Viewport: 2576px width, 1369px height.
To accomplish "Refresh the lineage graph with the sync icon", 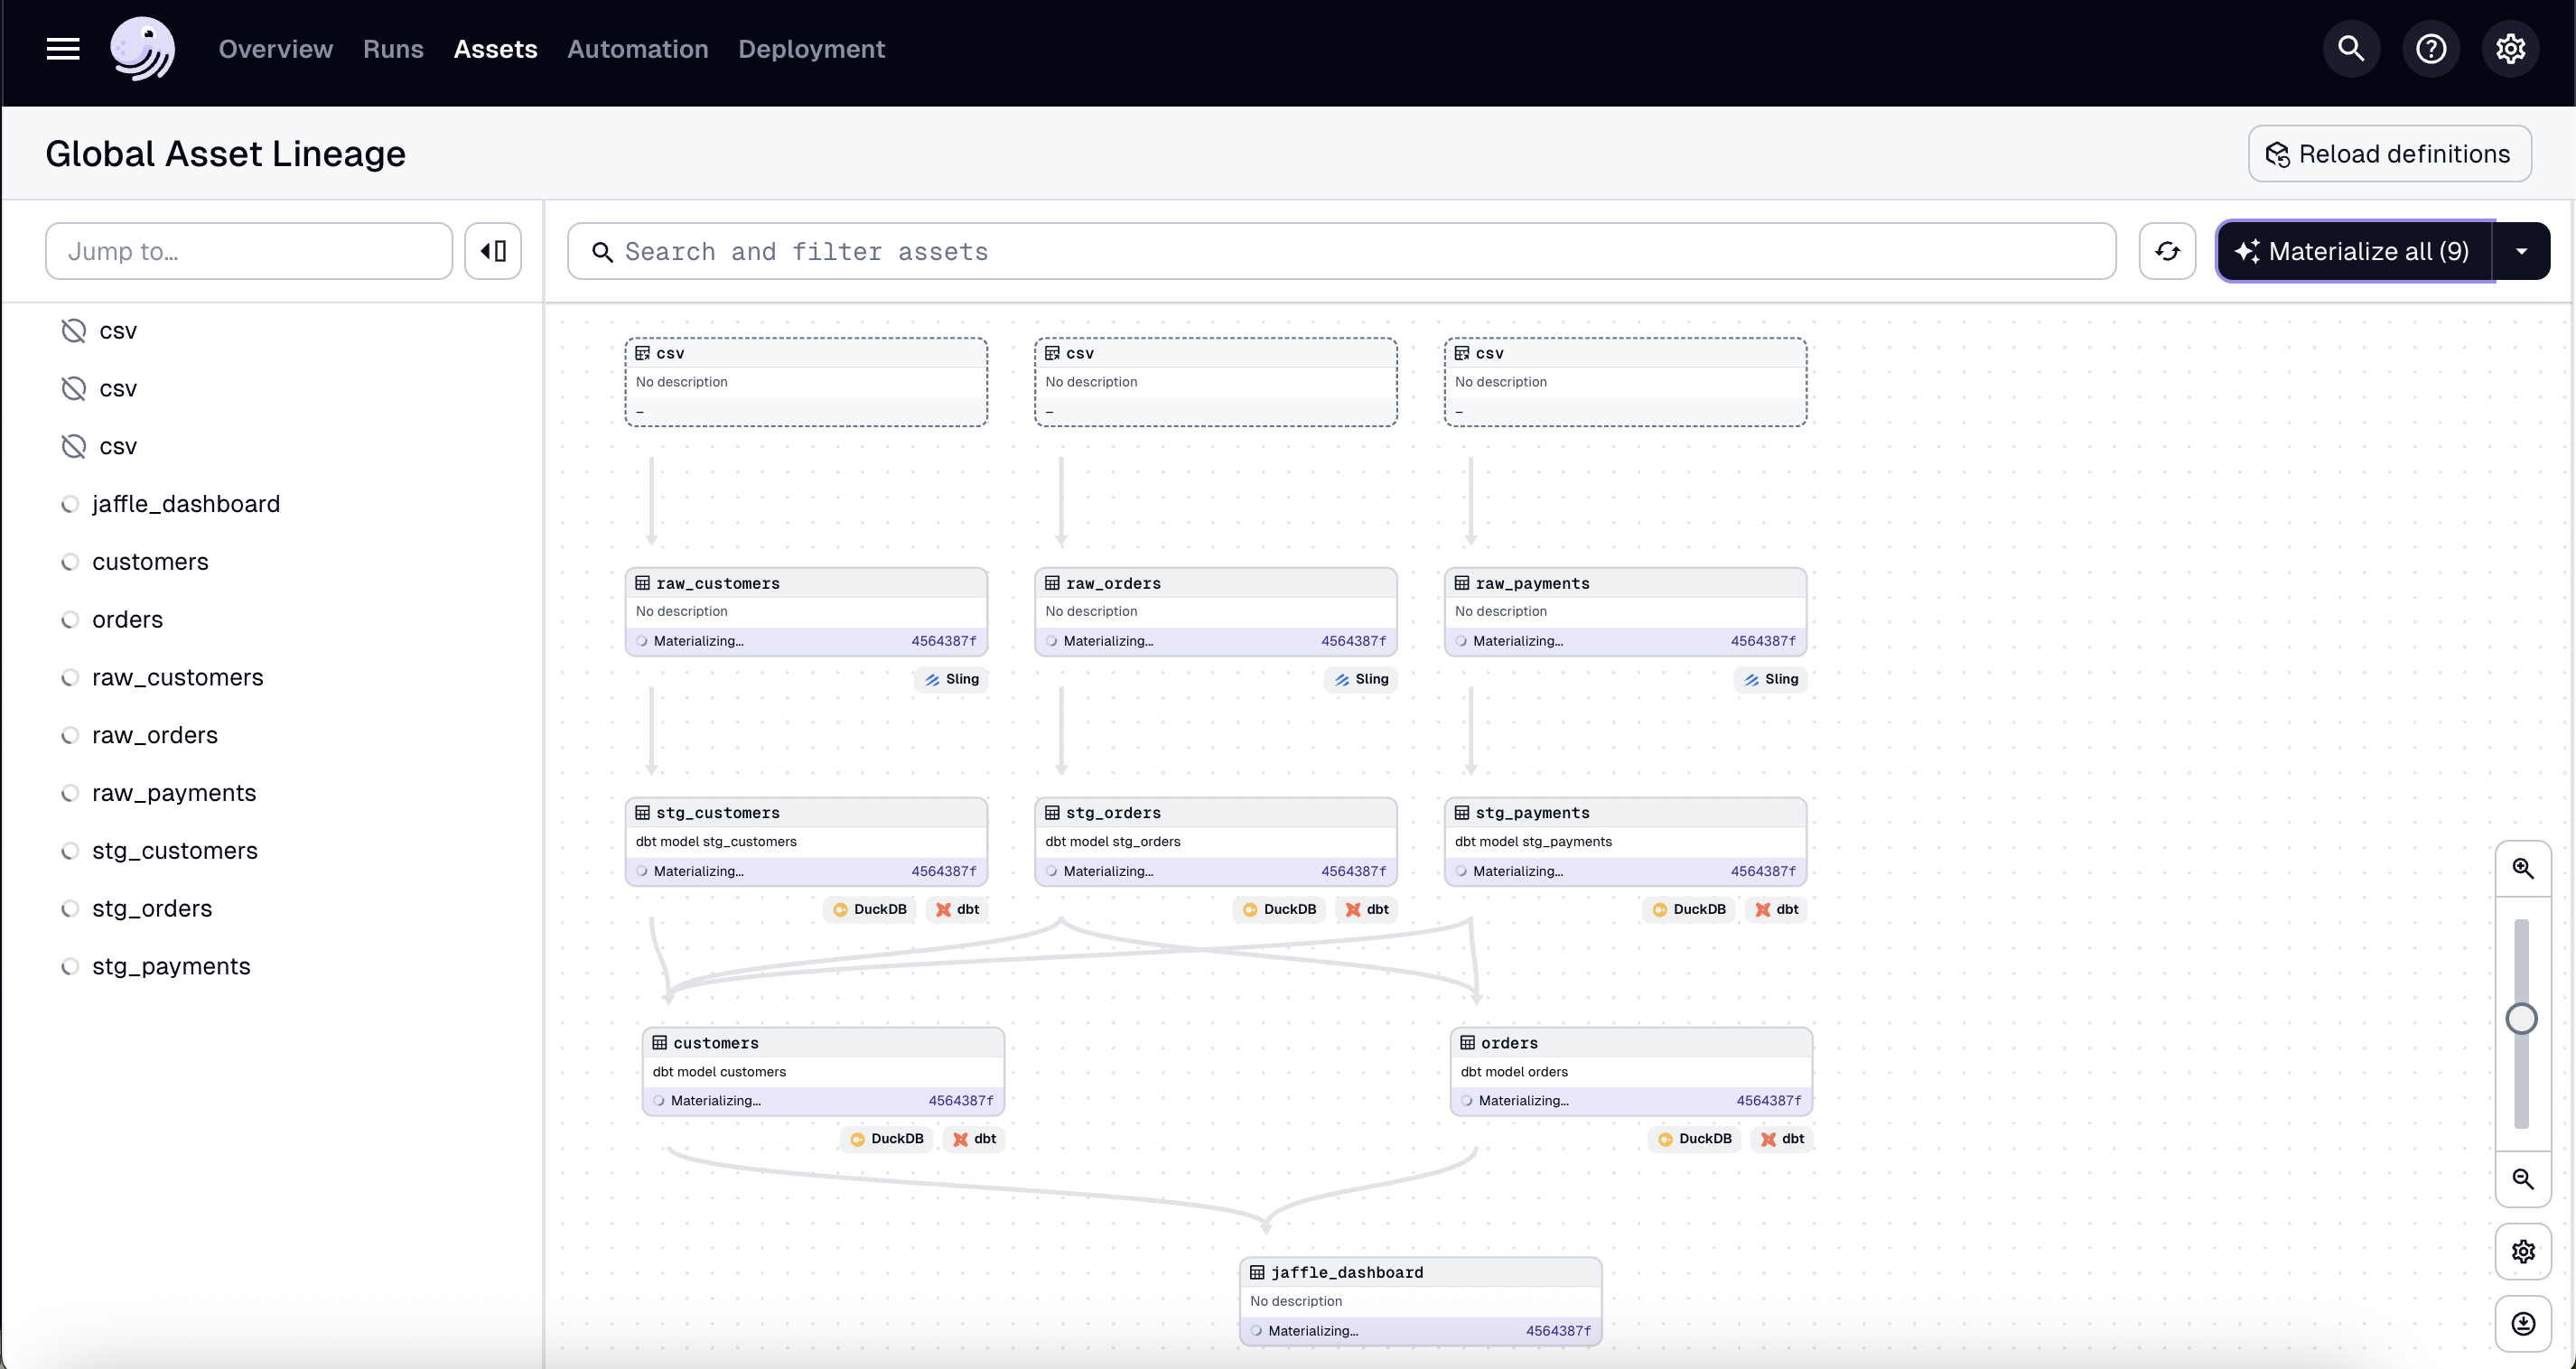I will [2168, 250].
